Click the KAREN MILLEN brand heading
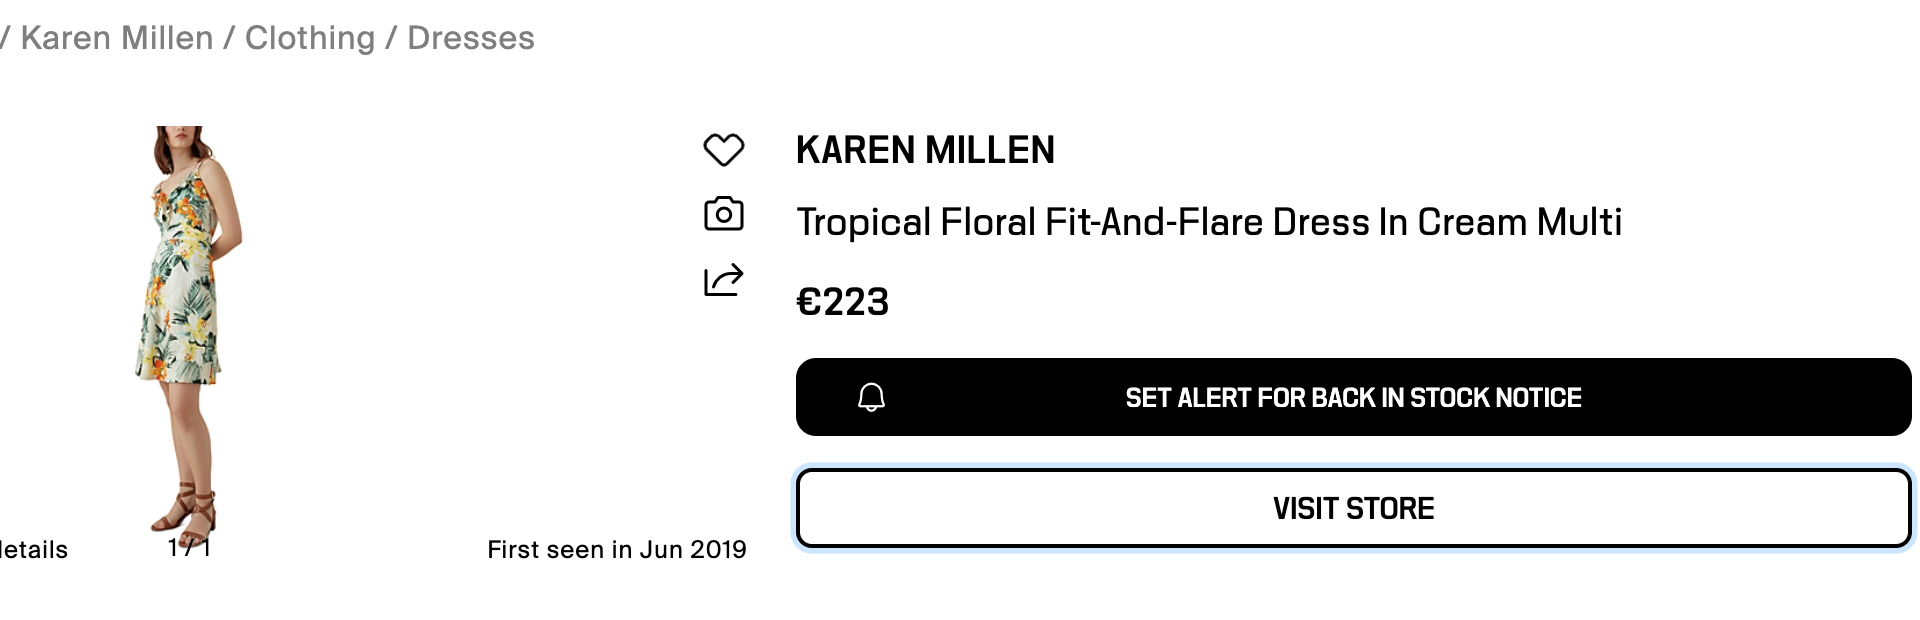The width and height of the screenshot is (1920, 620). tap(925, 150)
